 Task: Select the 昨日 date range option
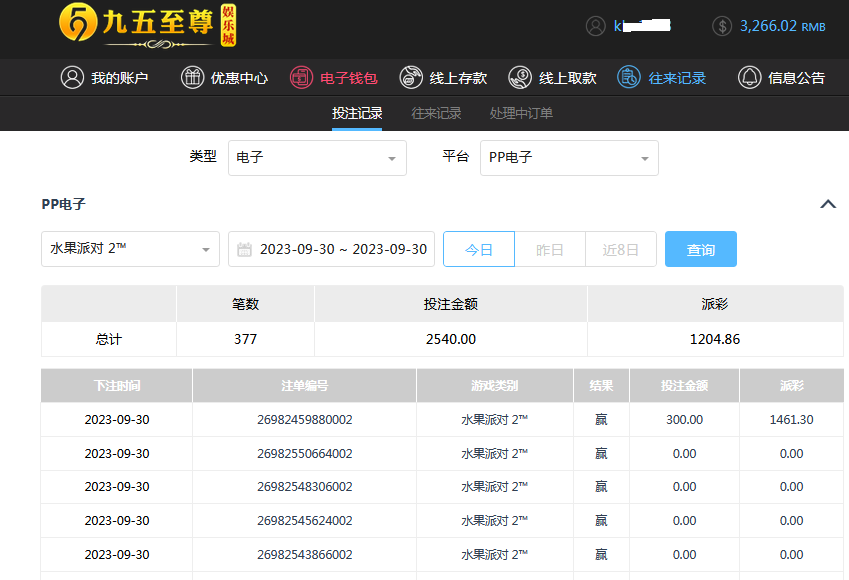(550, 249)
